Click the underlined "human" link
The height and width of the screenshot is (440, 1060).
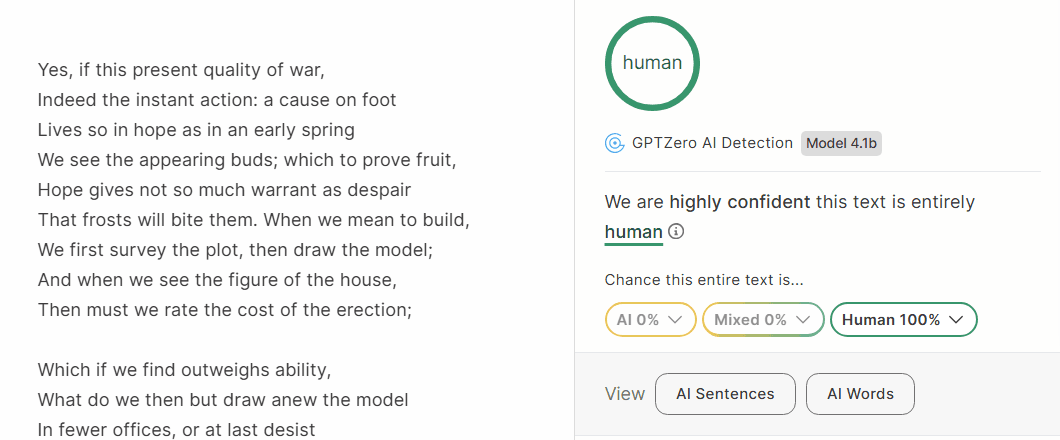coord(633,232)
